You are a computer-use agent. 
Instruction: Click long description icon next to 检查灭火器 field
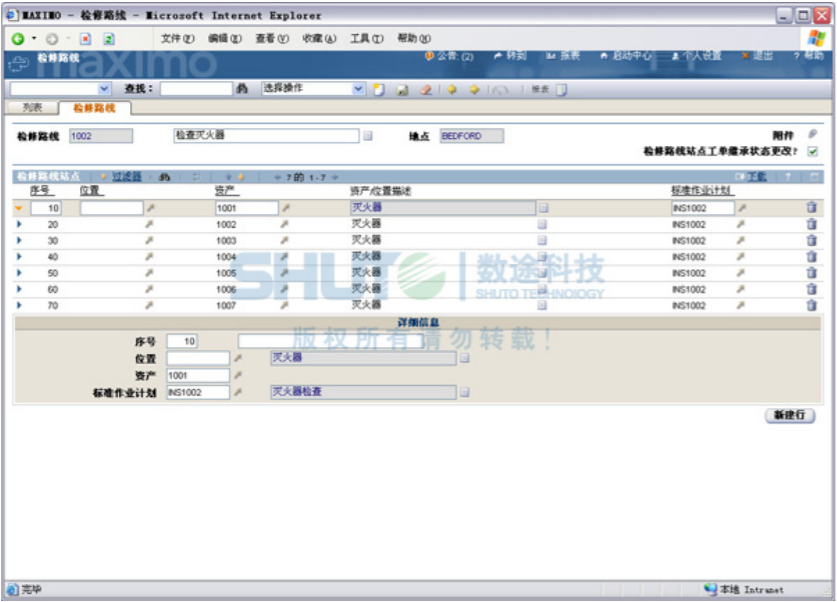pyautogui.click(x=368, y=136)
